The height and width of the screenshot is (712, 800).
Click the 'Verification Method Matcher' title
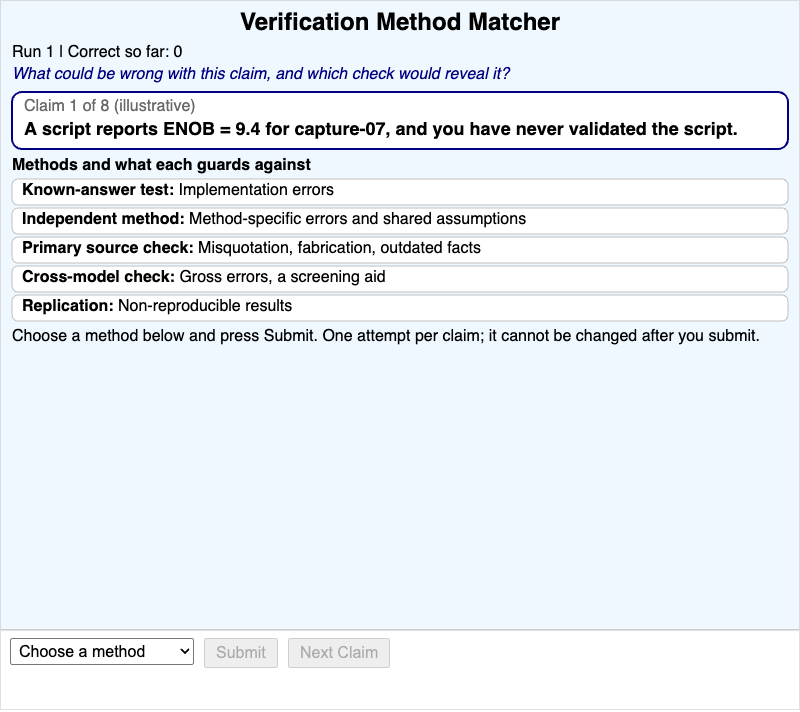tap(400, 22)
